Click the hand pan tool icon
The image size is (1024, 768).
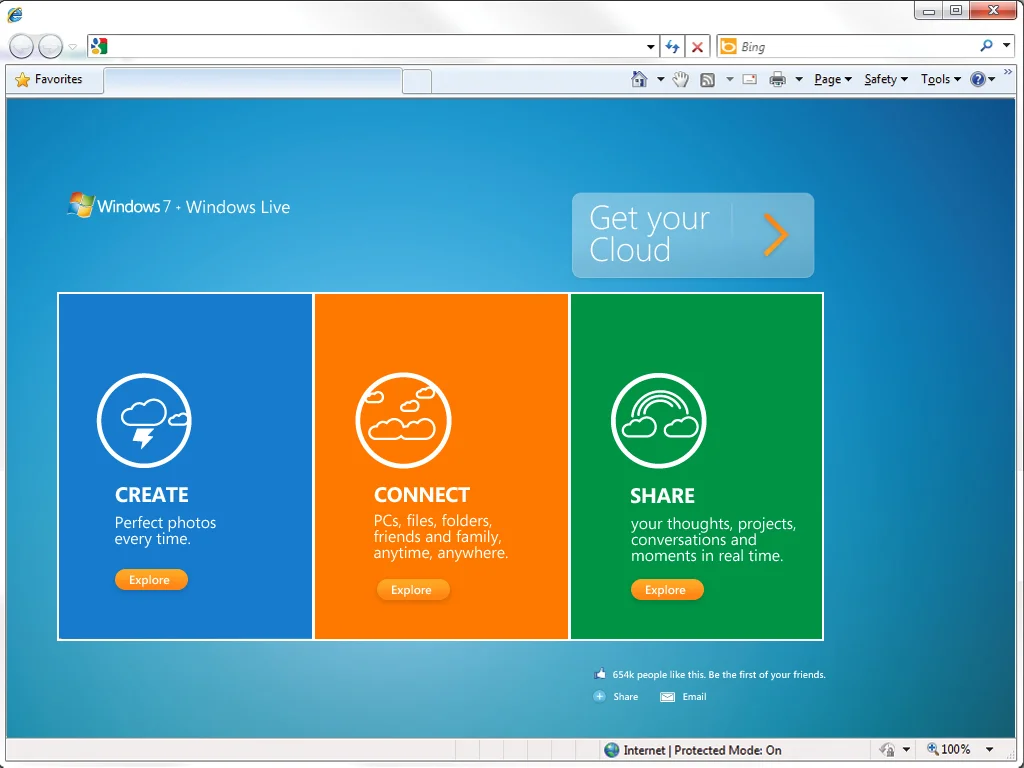coord(680,80)
